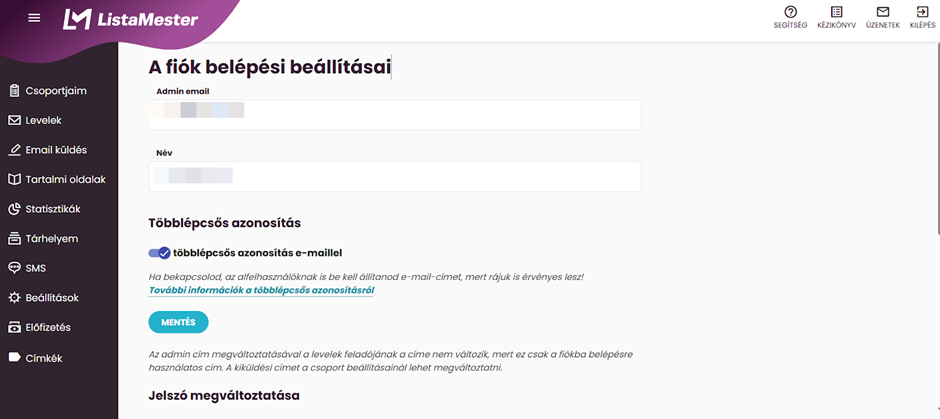Open Tárhelyem storage menu item

(x=52, y=239)
